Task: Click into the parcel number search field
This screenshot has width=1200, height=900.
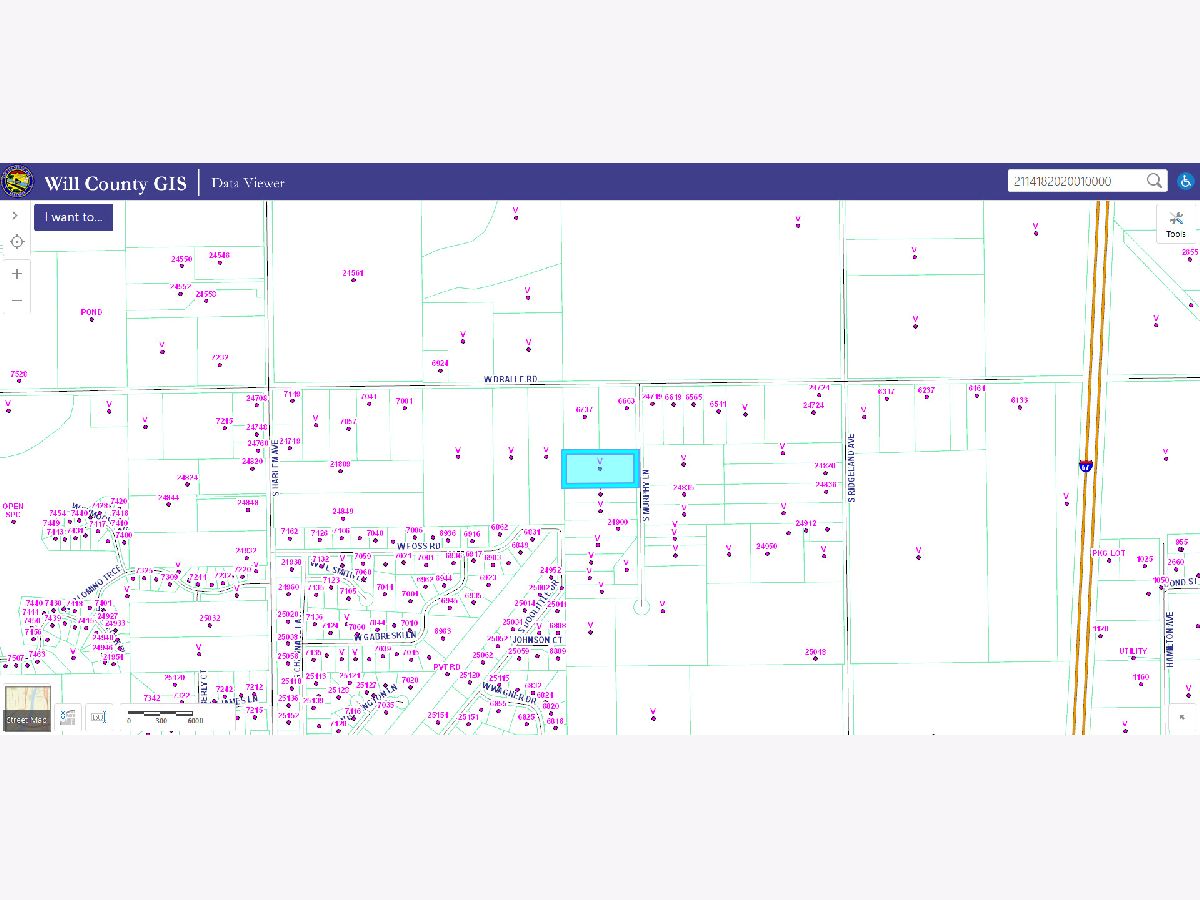Action: 1075,181
